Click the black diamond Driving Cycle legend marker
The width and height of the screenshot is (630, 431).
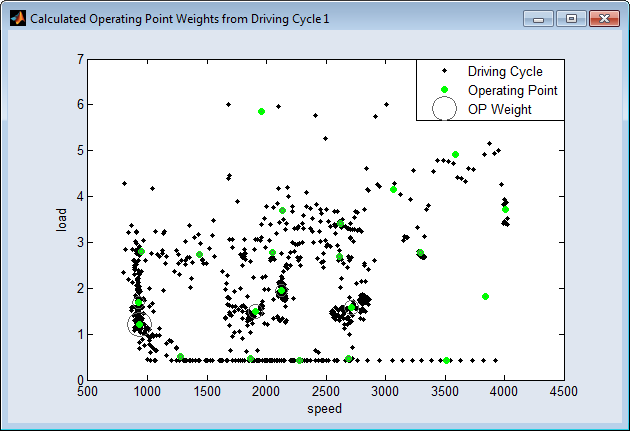(x=443, y=72)
